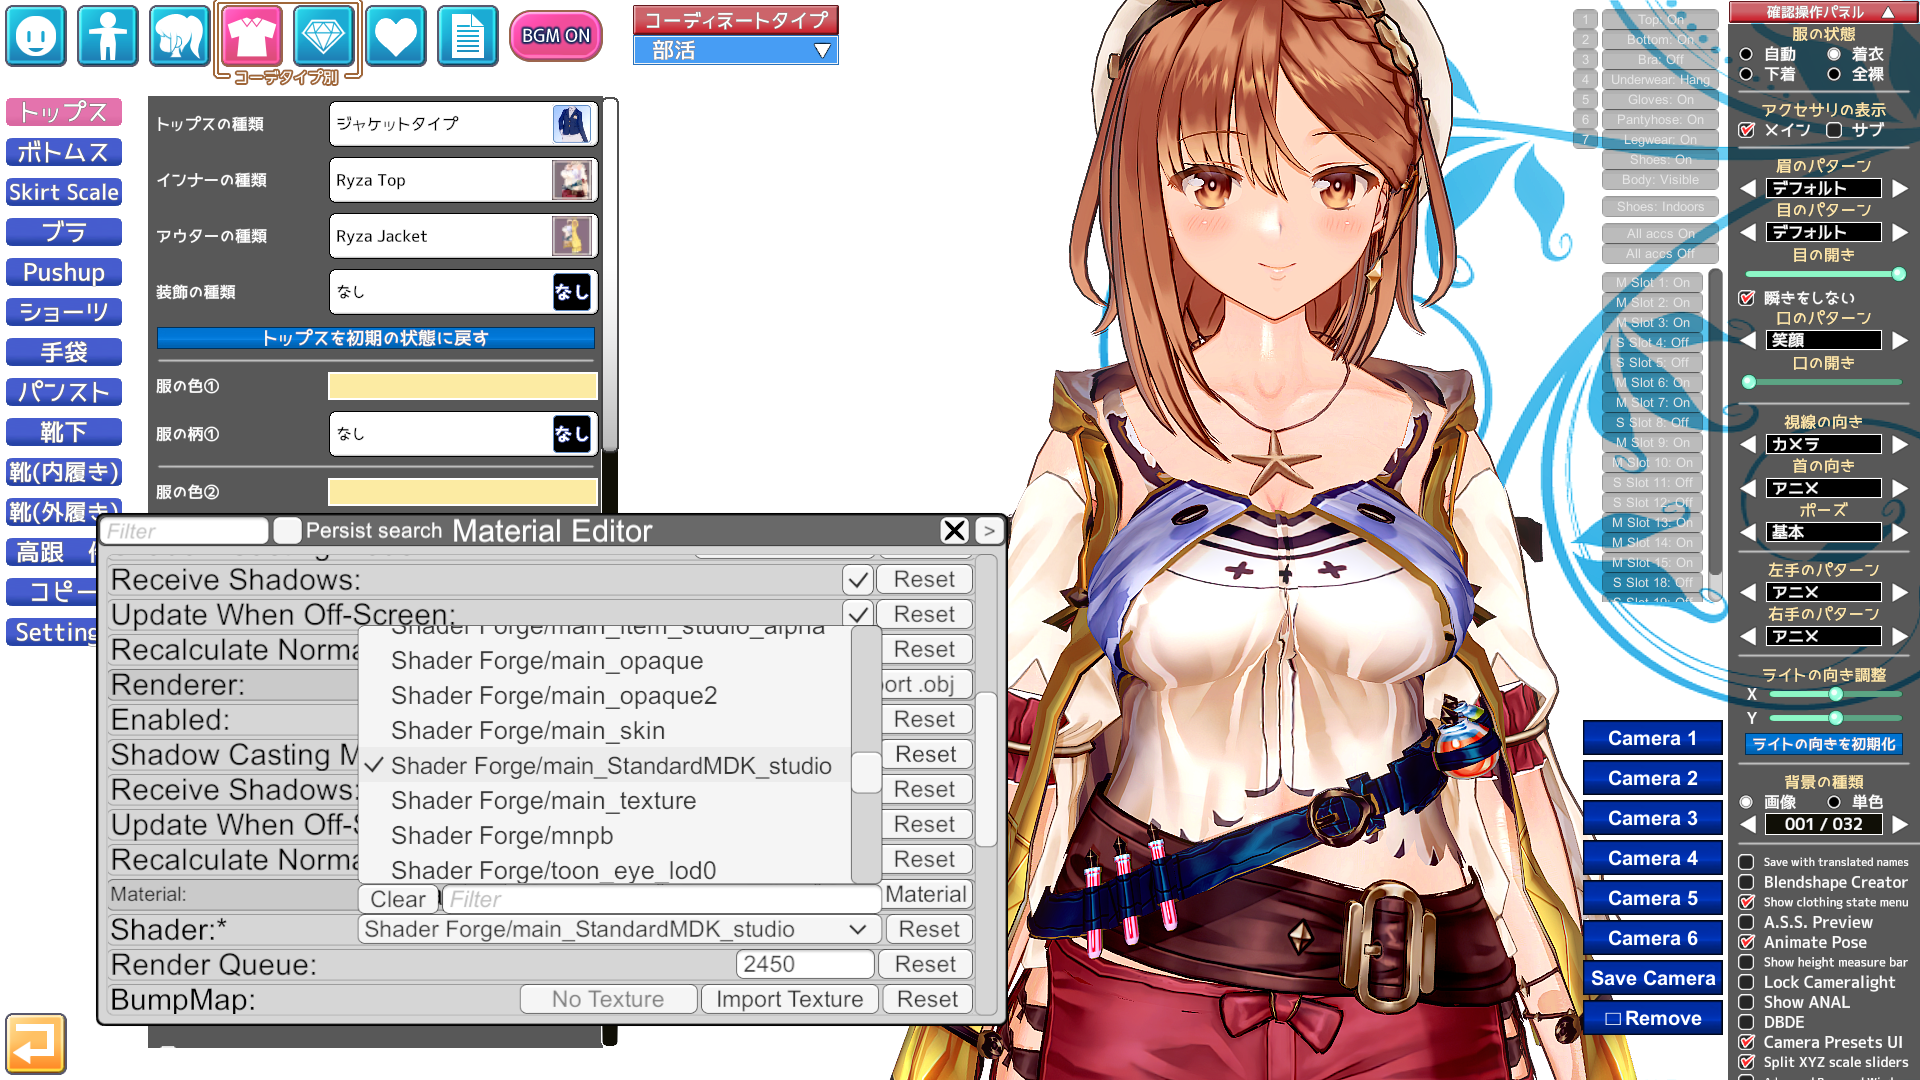Pick the 服の色① color swatch

point(463,386)
